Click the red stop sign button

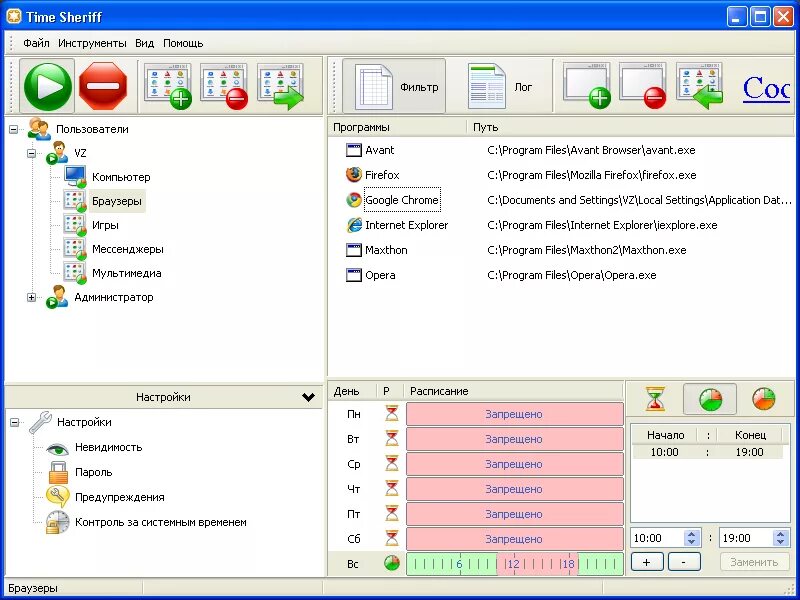[103, 86]
